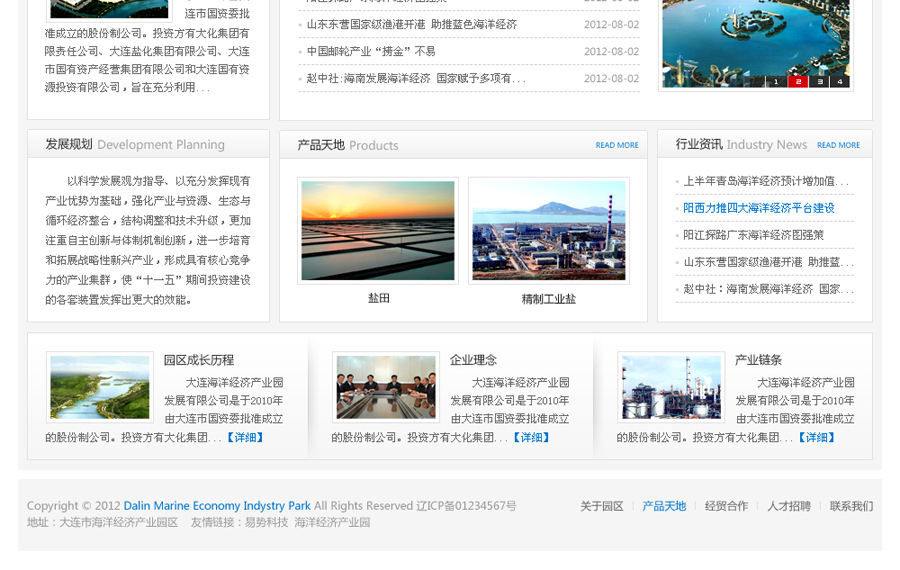Open READ MORE in the 产品天地 Products header

[x=617, y=145]
